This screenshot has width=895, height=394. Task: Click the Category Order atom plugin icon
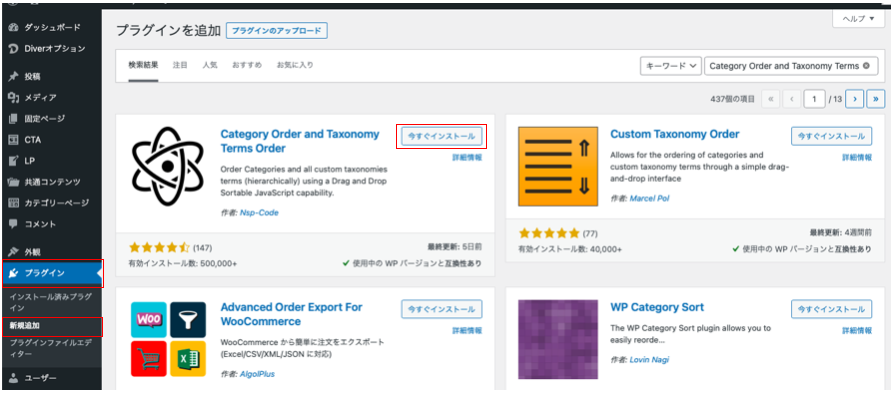[168, 166]
